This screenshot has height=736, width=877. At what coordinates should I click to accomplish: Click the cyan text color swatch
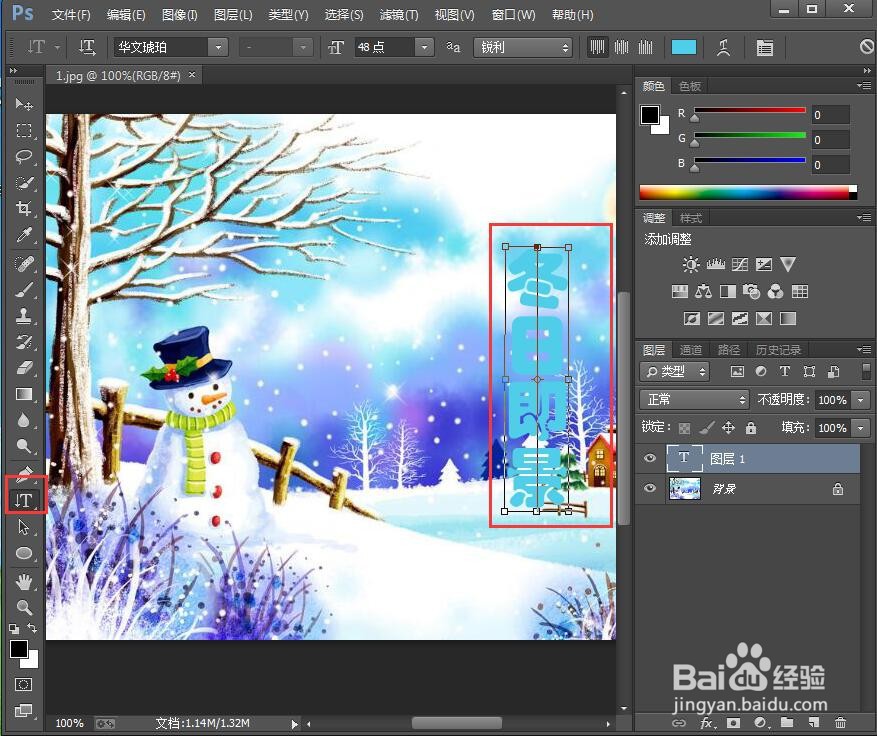[683, 48]
